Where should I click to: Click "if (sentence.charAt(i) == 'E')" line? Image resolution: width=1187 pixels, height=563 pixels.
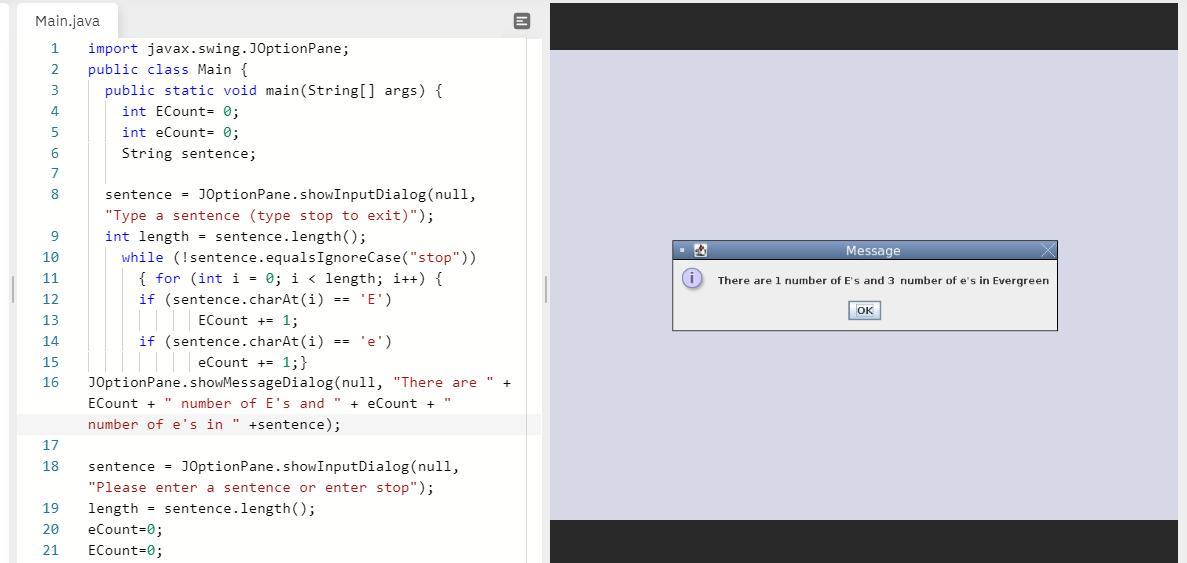(x=266, y=300)
